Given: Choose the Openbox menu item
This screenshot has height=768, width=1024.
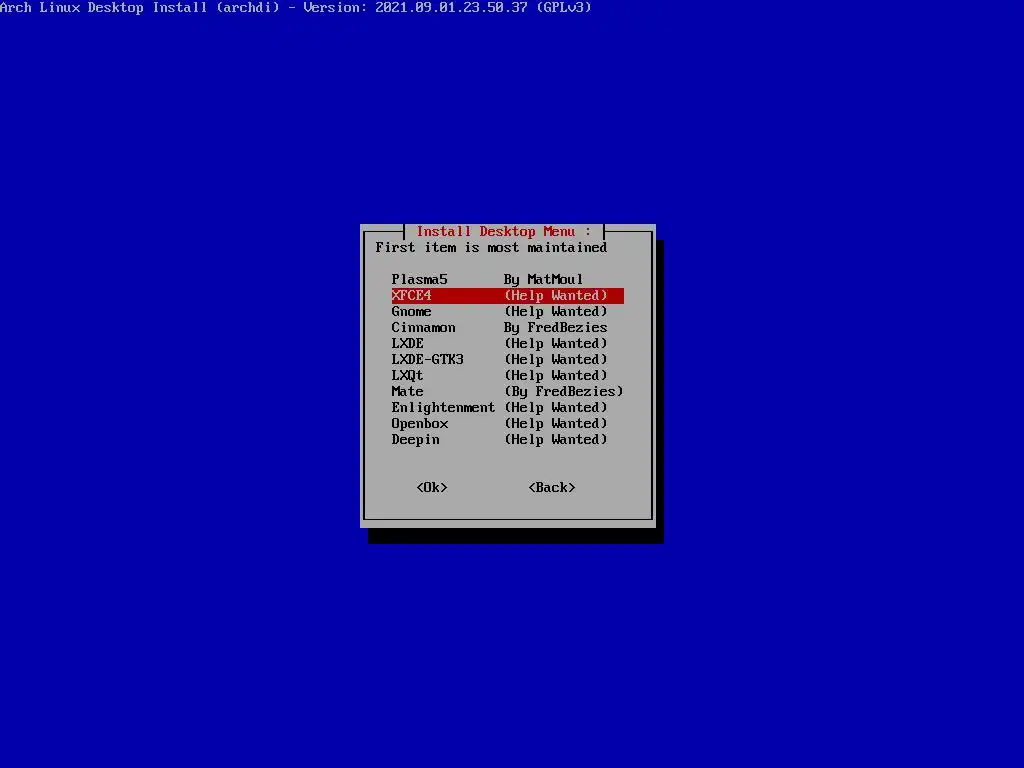Looking at the screenshot, I should [x=507, y=424].
